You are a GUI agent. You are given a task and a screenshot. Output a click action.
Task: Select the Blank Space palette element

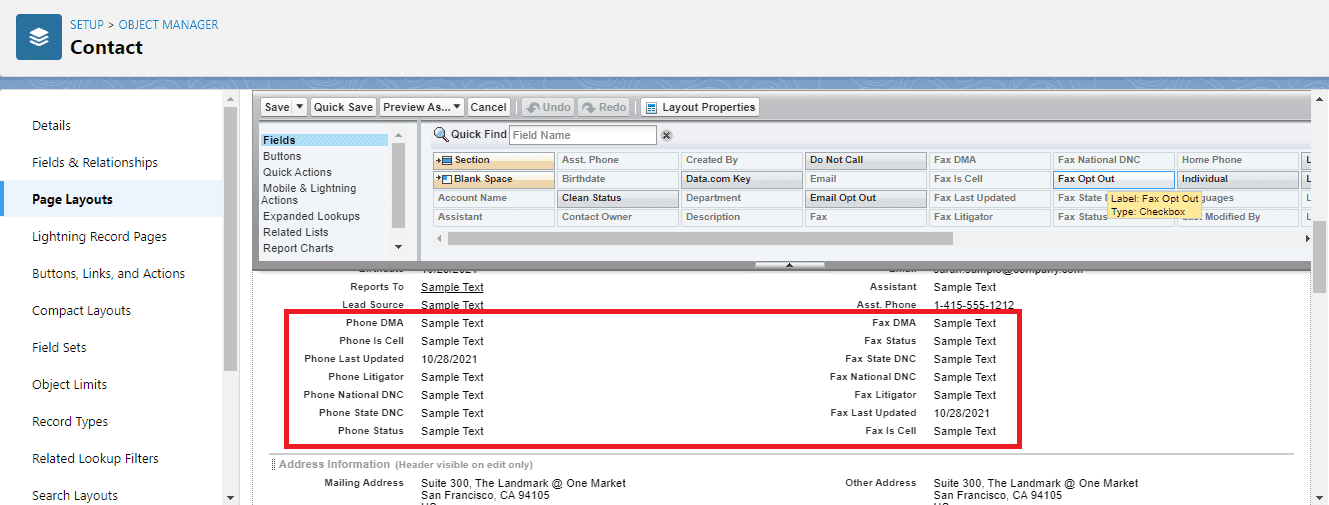pos(494,179)
